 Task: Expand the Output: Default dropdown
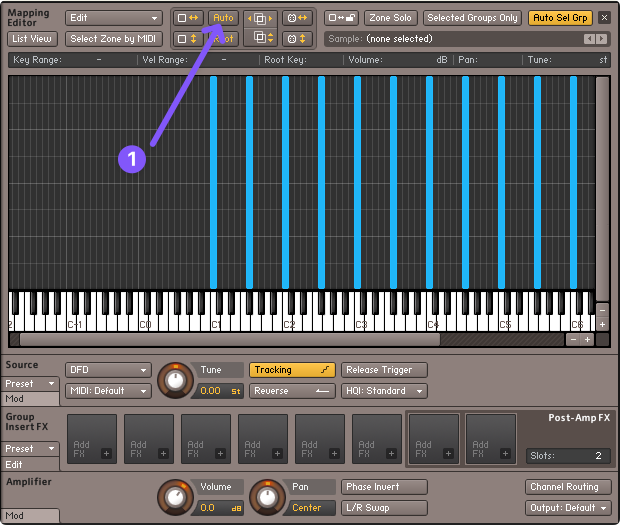[x=569, y=507]
